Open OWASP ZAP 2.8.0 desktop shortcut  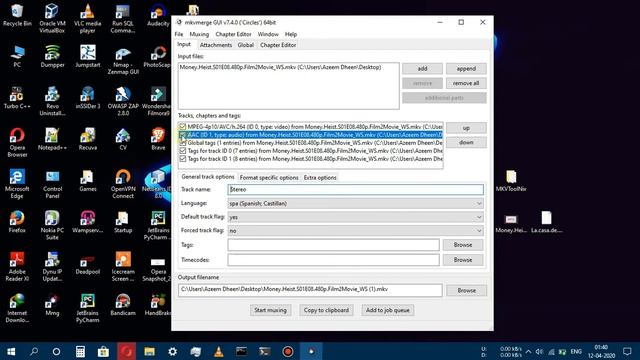tap(123, 101)
